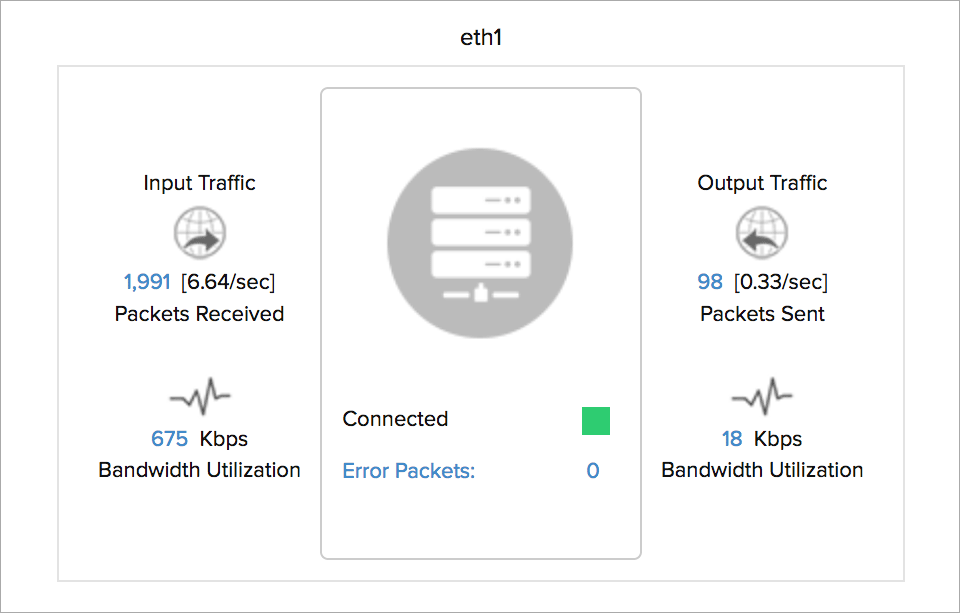
Task: Click the Connected status label
Action: point(395,419)
